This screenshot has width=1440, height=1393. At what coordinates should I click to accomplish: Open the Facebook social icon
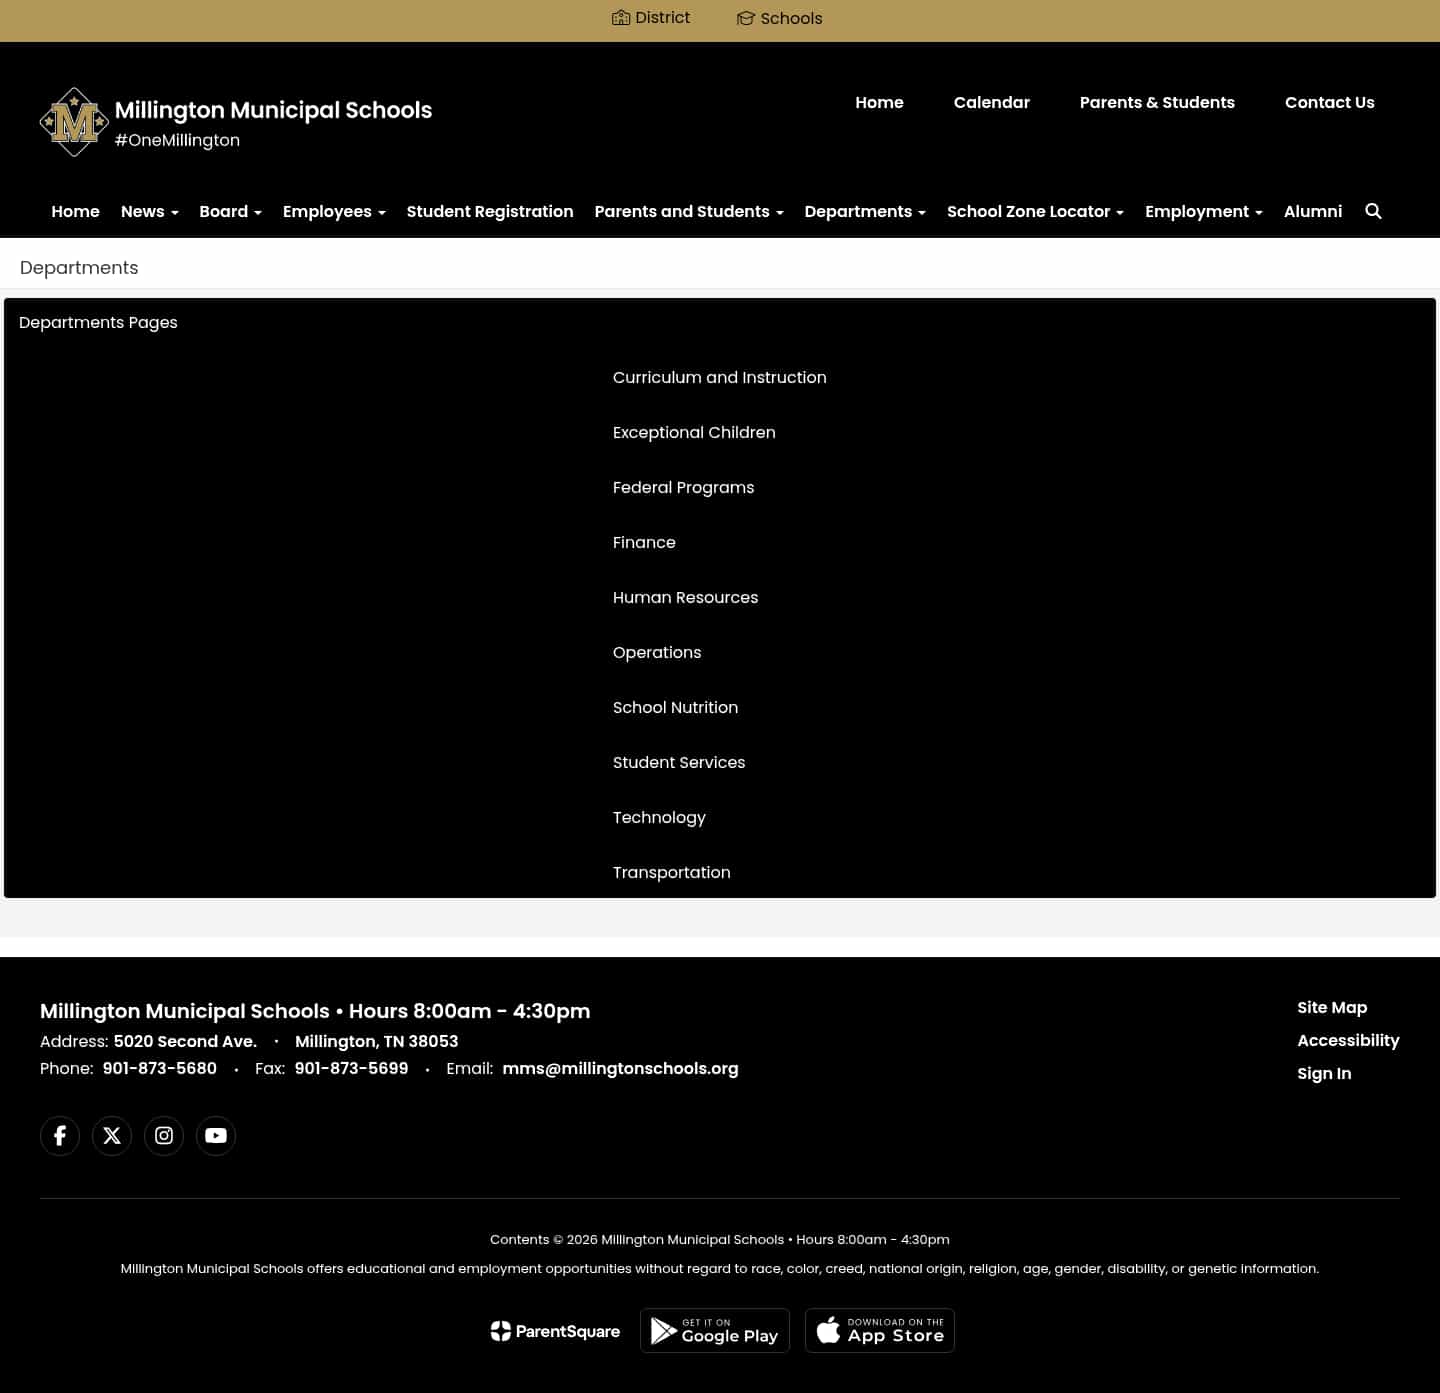pyautogui.click(x=60, y=1136)
